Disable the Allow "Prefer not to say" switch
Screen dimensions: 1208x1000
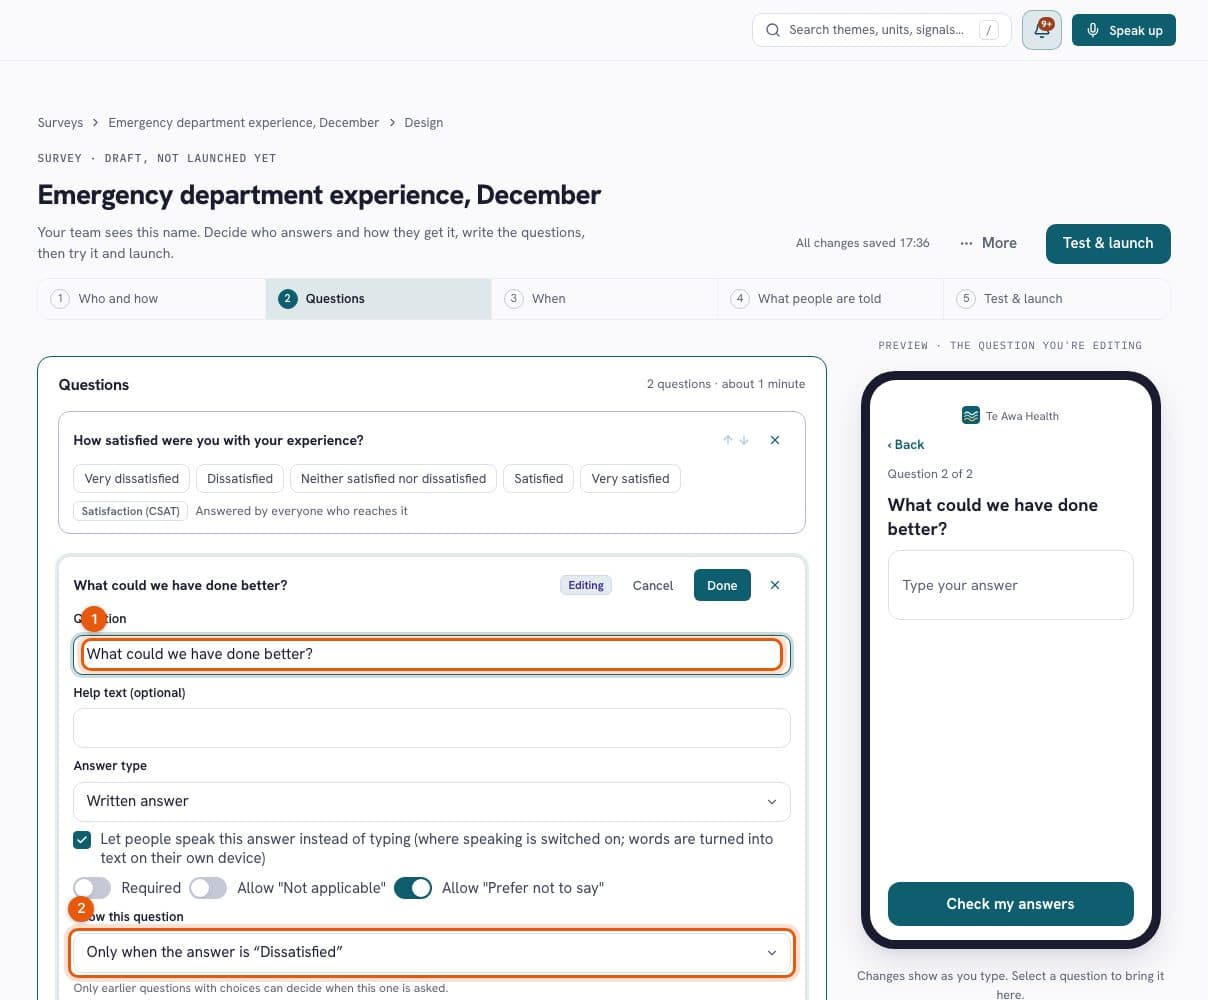click(x=413, y=888)
